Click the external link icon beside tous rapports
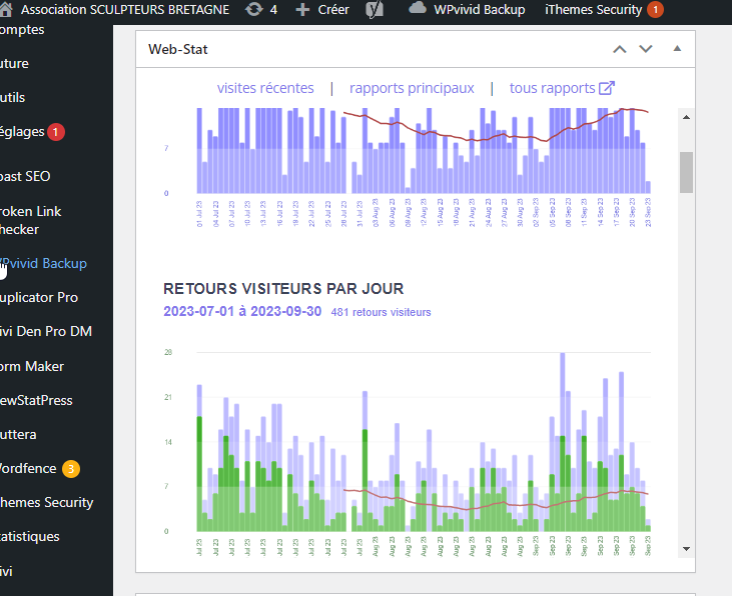The image size is (732, 596). point(606,88)
